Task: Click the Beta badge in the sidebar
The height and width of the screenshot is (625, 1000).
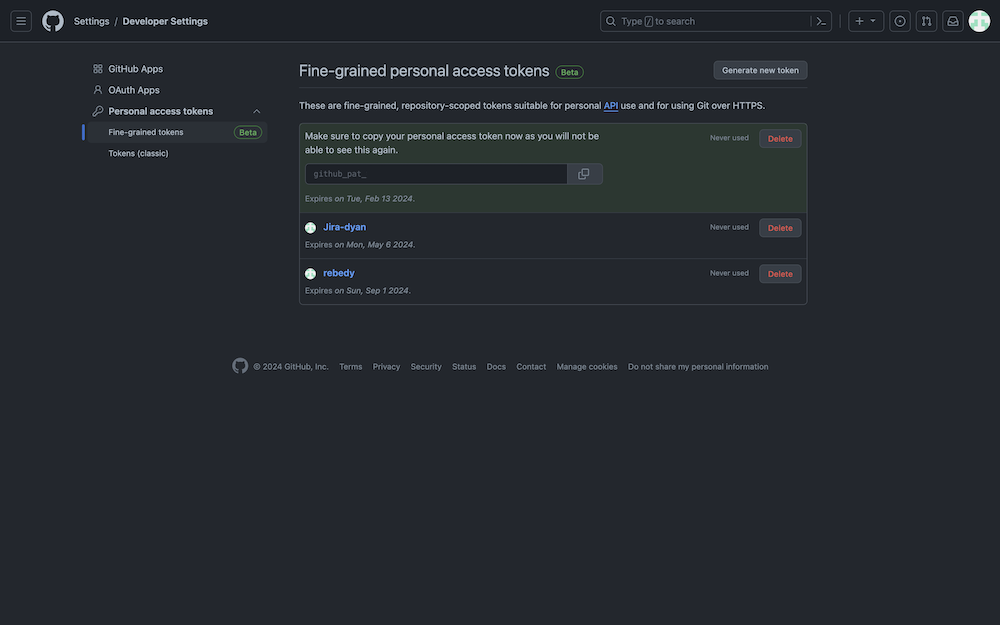Action: (x=247, y=133)
